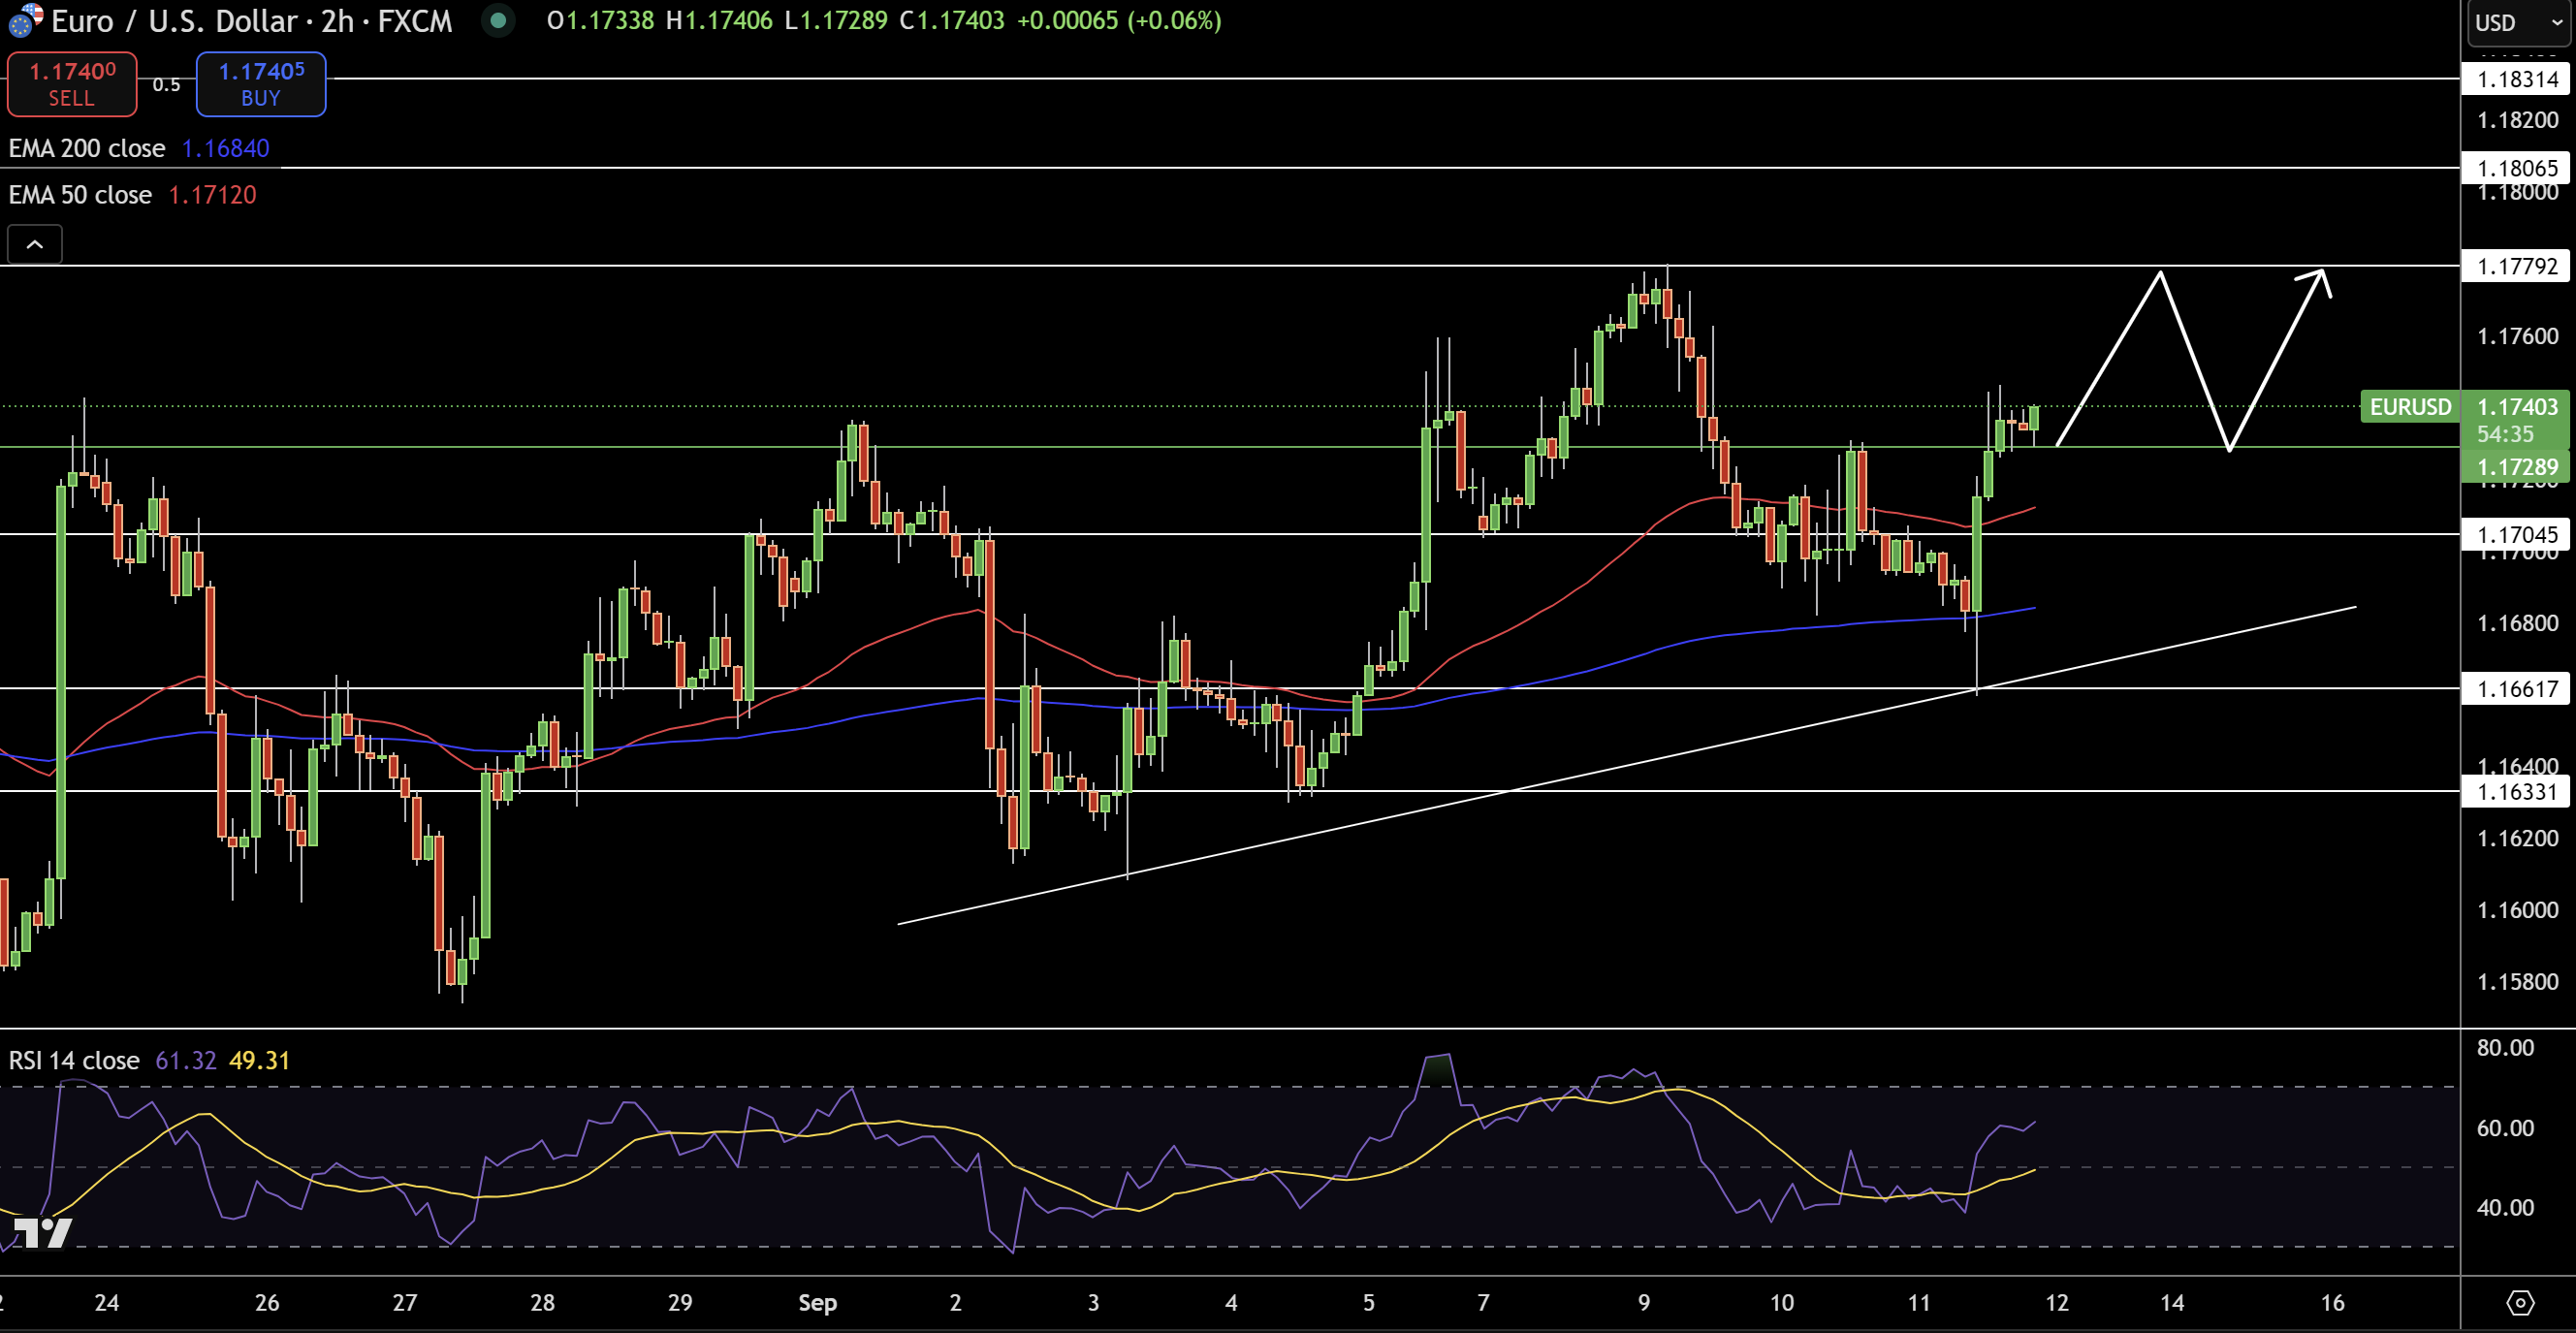Click the 1.17289 low price label
This screenshot has height=1333, width=2576.
tap(2518, 467)
